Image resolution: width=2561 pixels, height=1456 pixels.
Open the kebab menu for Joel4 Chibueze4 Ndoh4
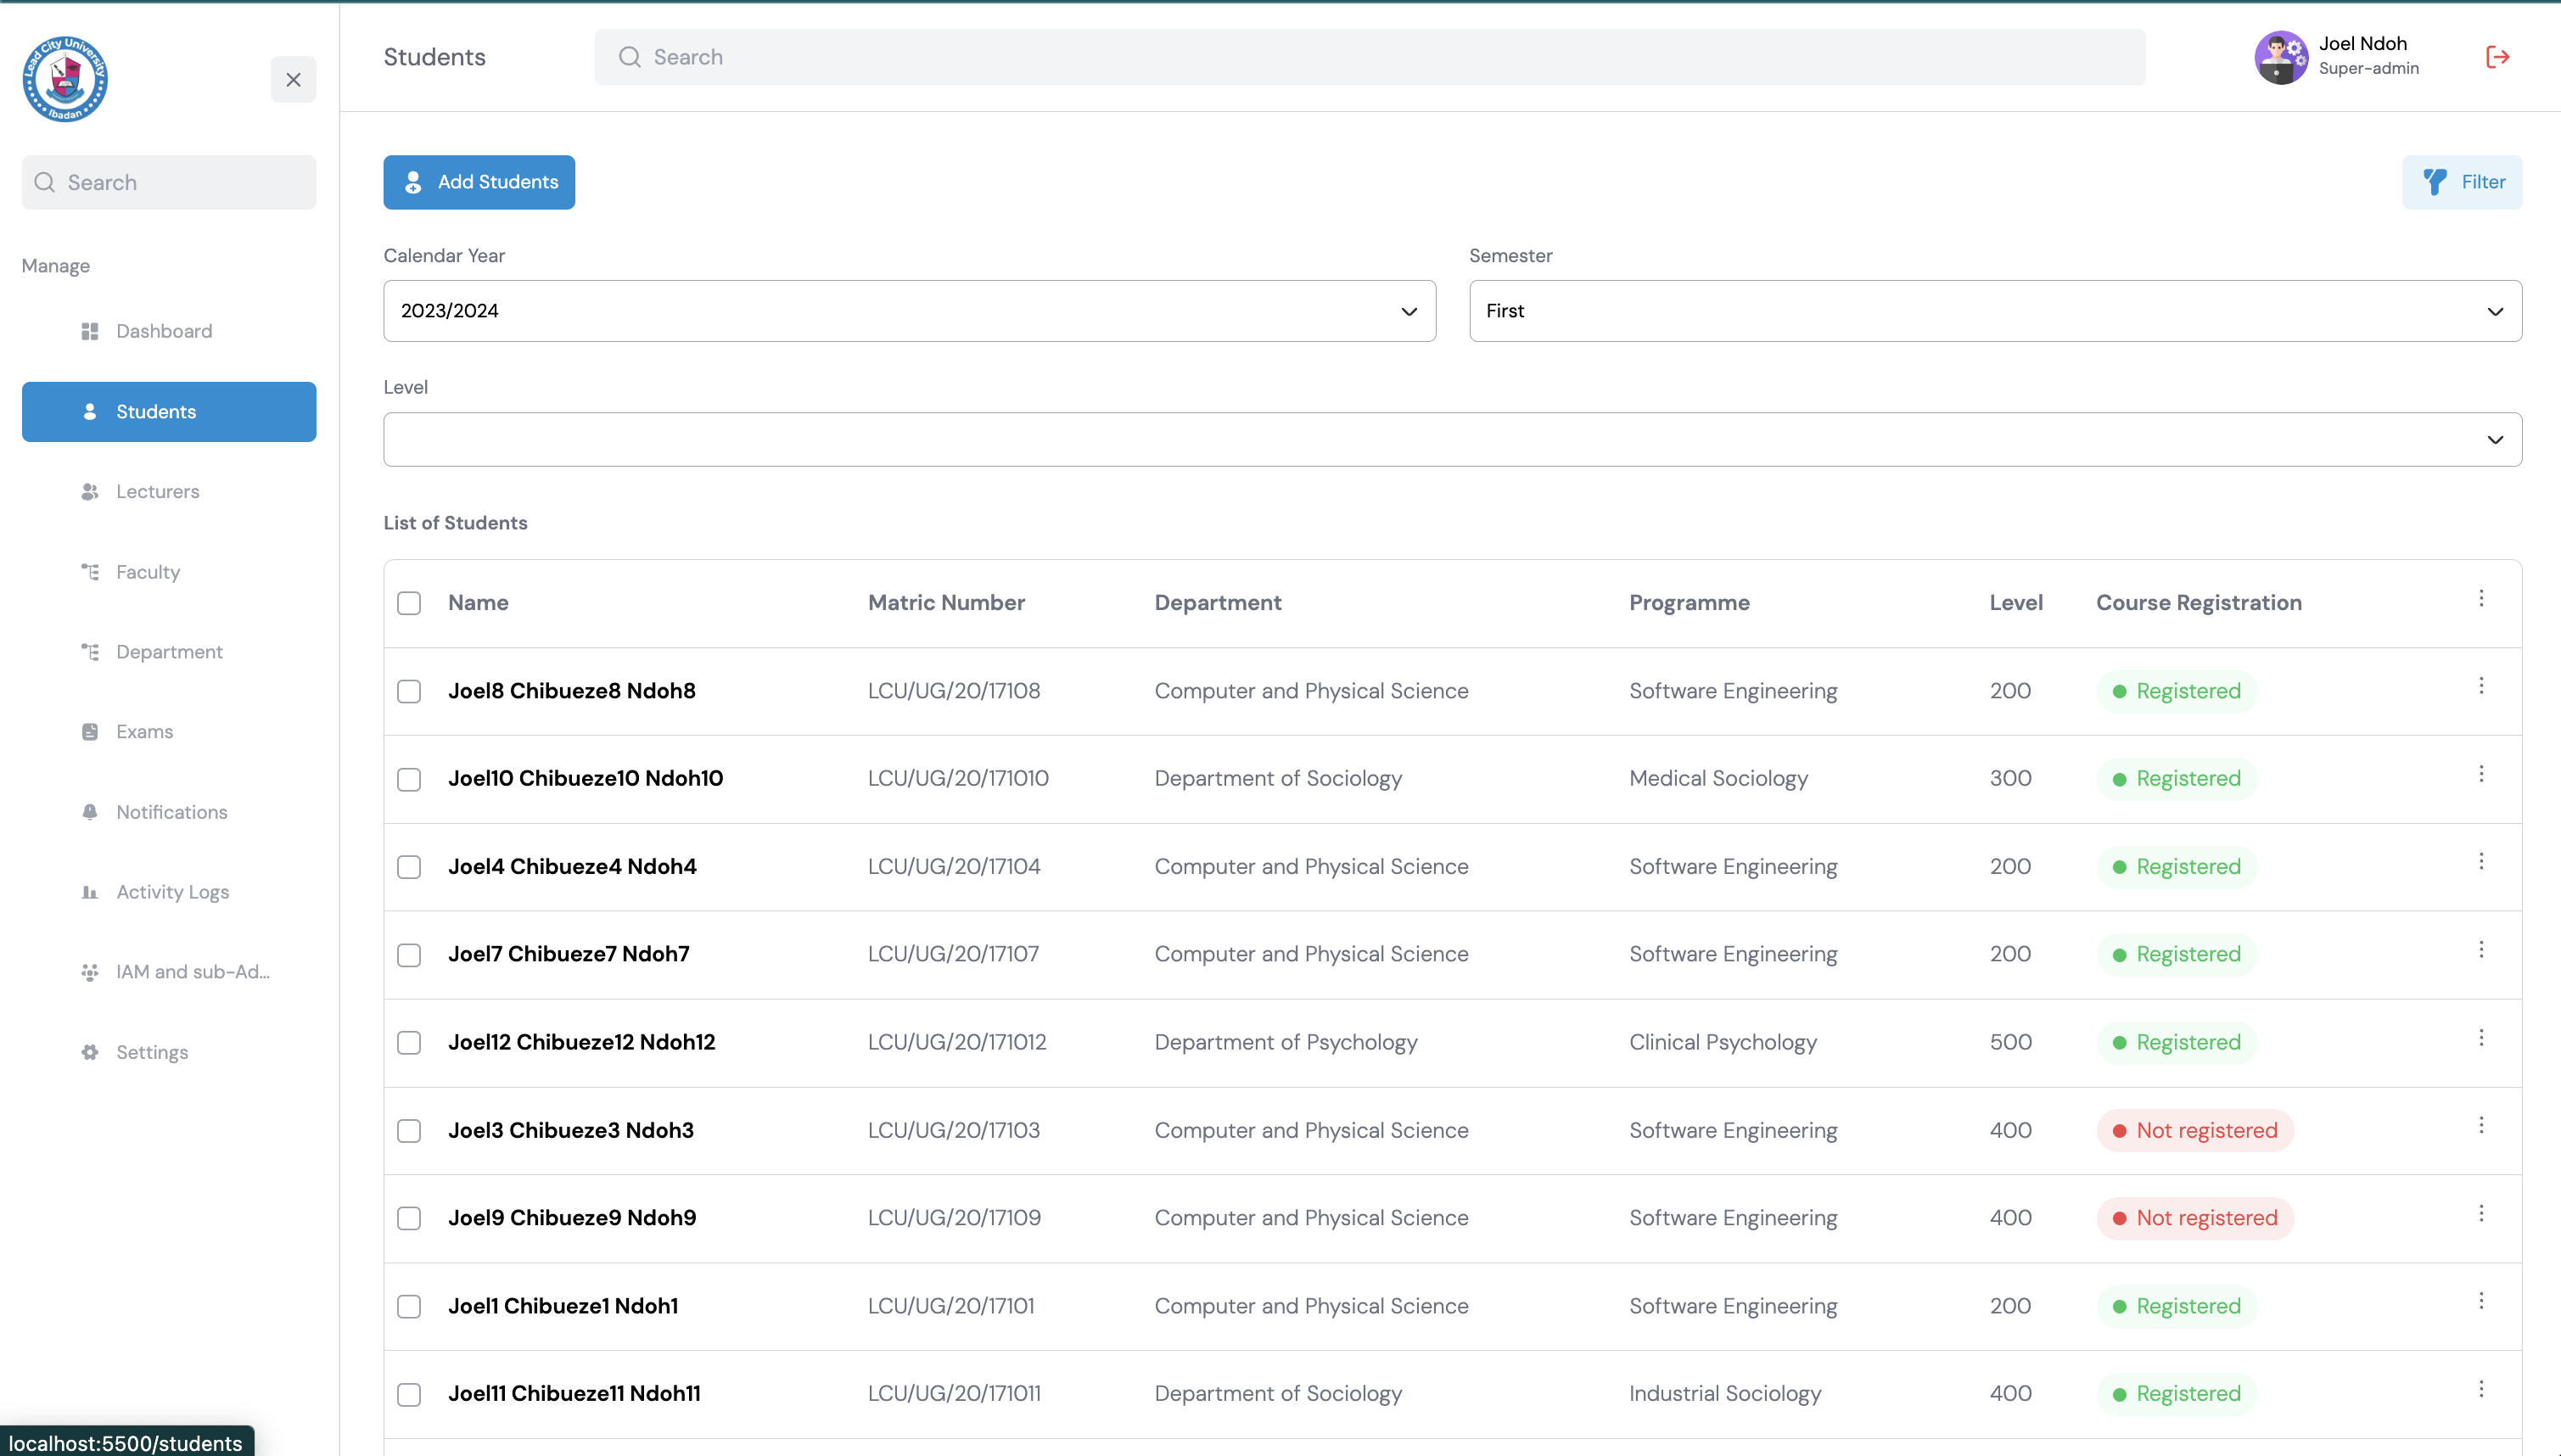coord(2481,862)
